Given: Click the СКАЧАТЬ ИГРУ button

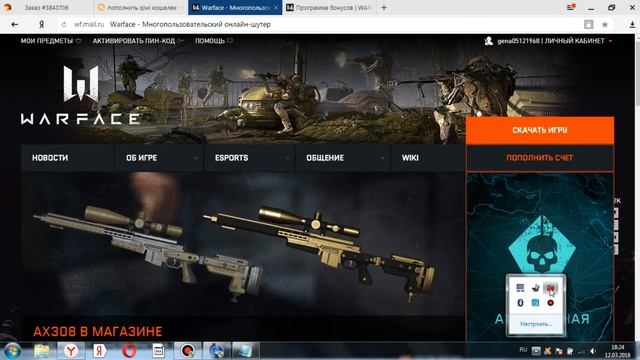Looking at the screenshot, I should (x=540, y=130).
